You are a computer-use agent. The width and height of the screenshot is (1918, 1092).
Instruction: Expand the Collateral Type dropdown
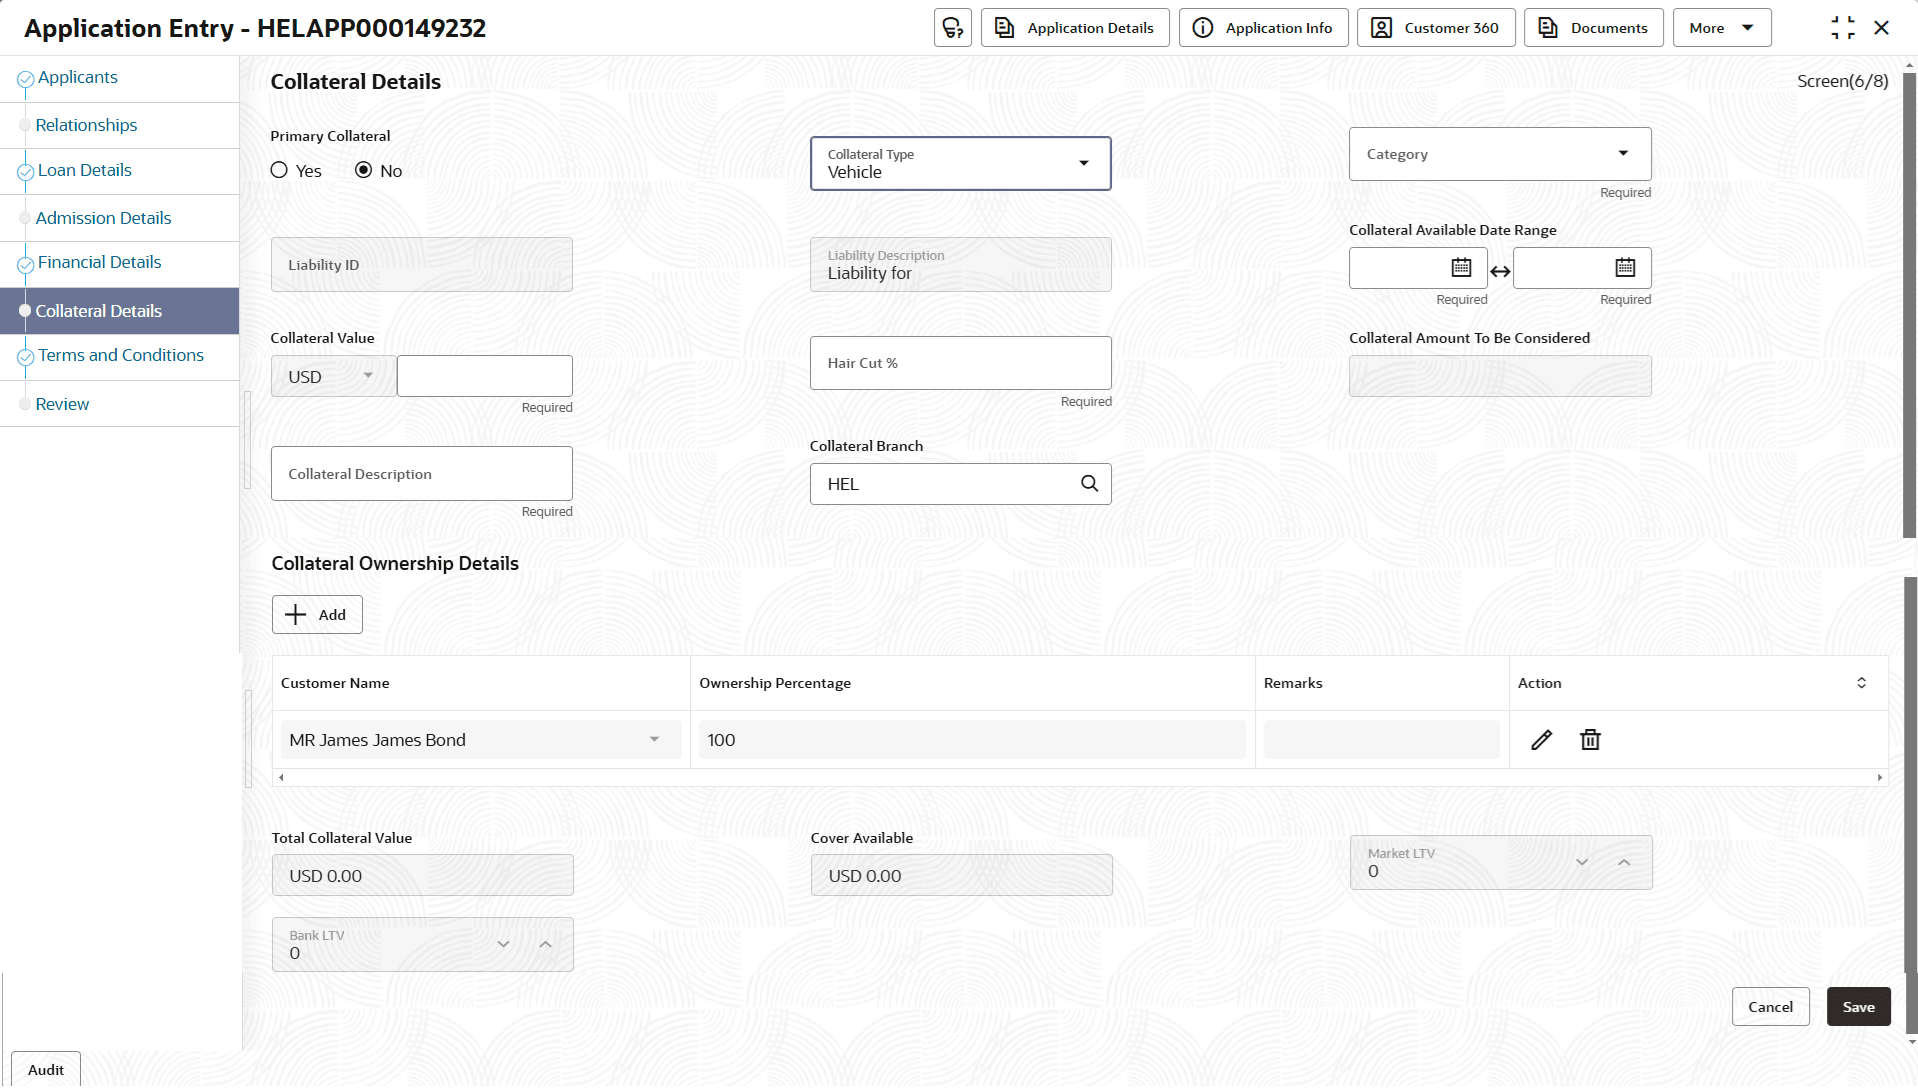pyautogui.click(x=1083, y=163)
